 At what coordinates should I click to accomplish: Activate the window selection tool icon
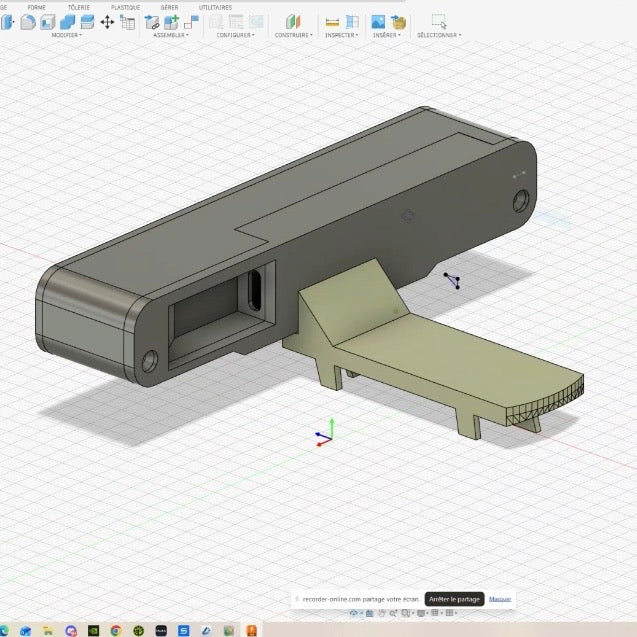439,21
